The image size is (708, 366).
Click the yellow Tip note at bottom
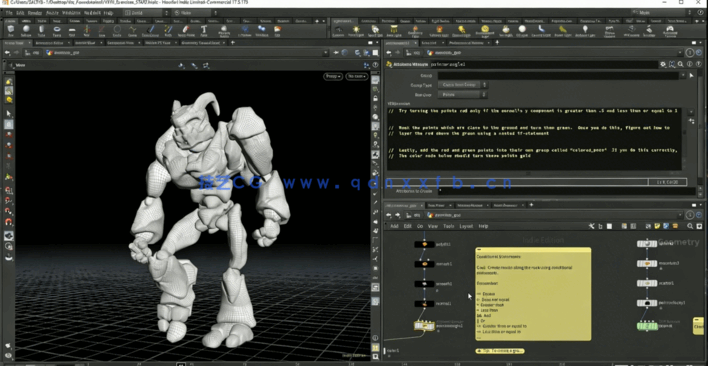pyautogui.click(x=500, y=351)
